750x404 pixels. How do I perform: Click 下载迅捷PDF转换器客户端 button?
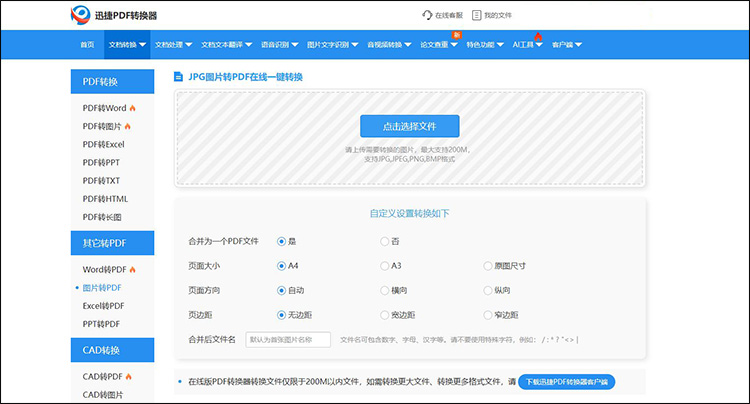(x=566, y=382)
